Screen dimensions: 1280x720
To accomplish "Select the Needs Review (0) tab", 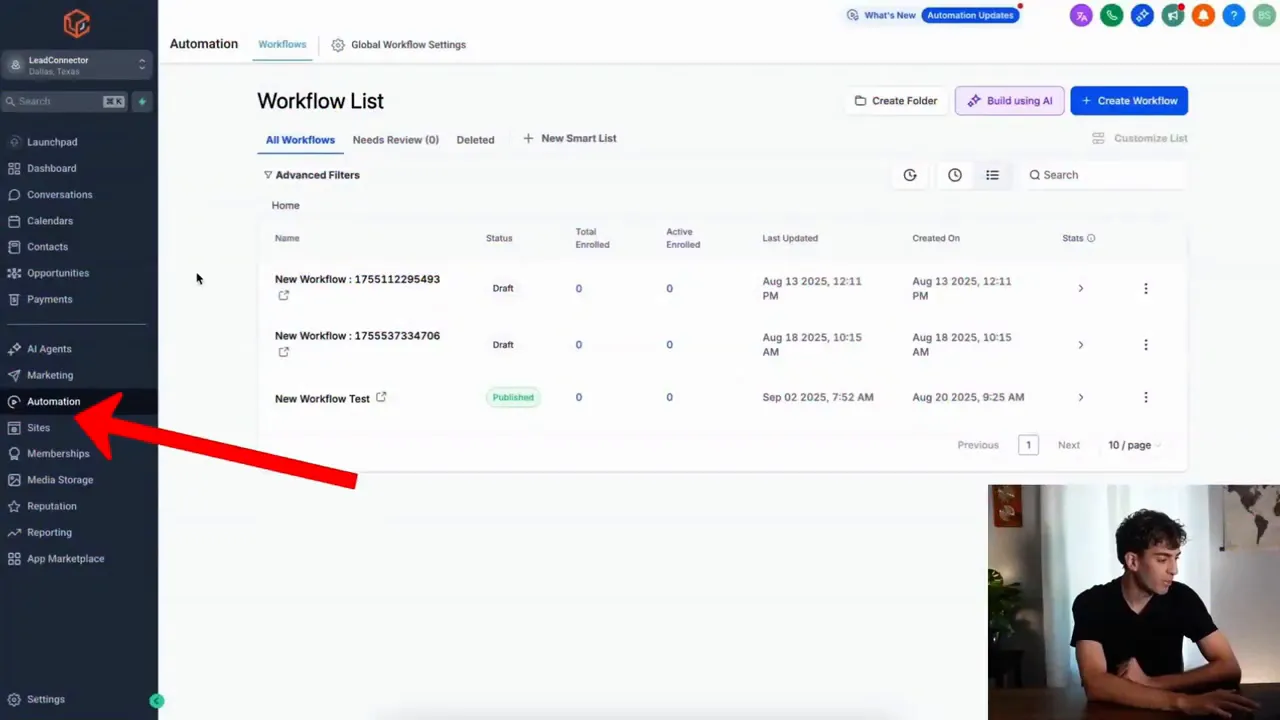I will 395,140.
